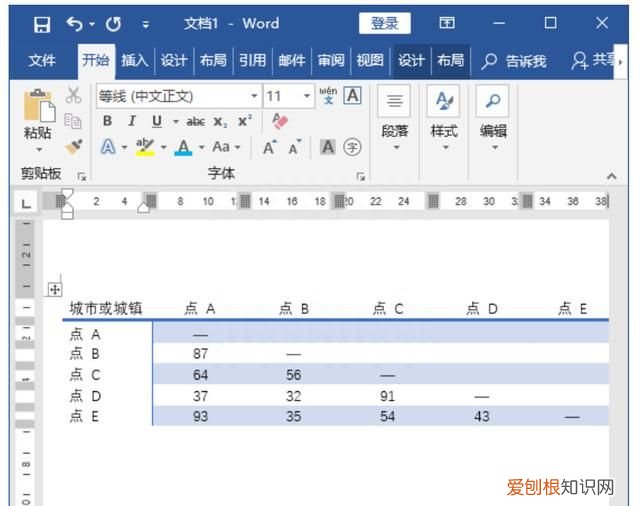640x506 pixels.
Task: Click the 点 E row label
Action: (x=84, y=416)
